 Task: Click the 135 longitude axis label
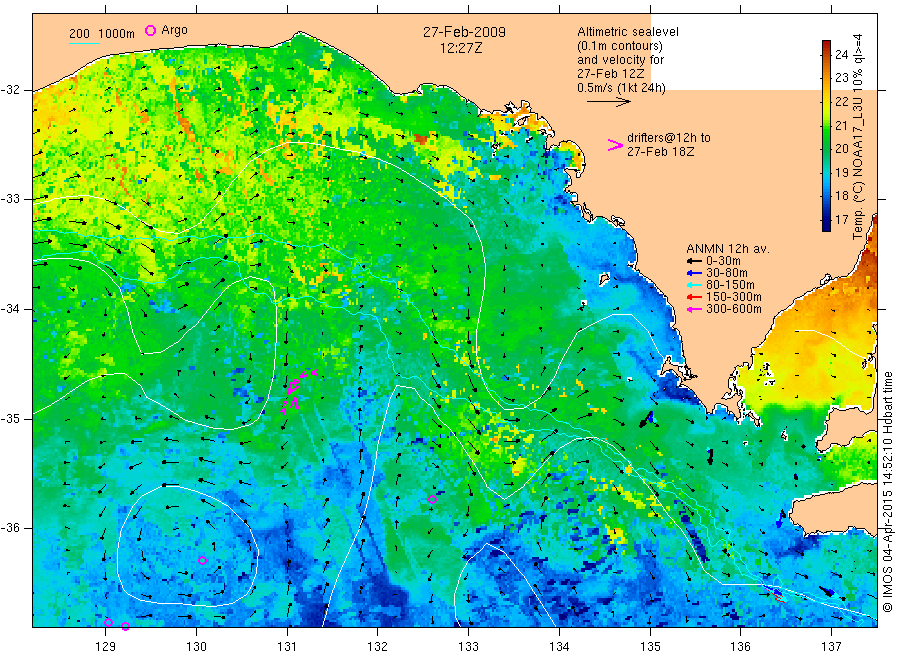[x=650, y=647]
